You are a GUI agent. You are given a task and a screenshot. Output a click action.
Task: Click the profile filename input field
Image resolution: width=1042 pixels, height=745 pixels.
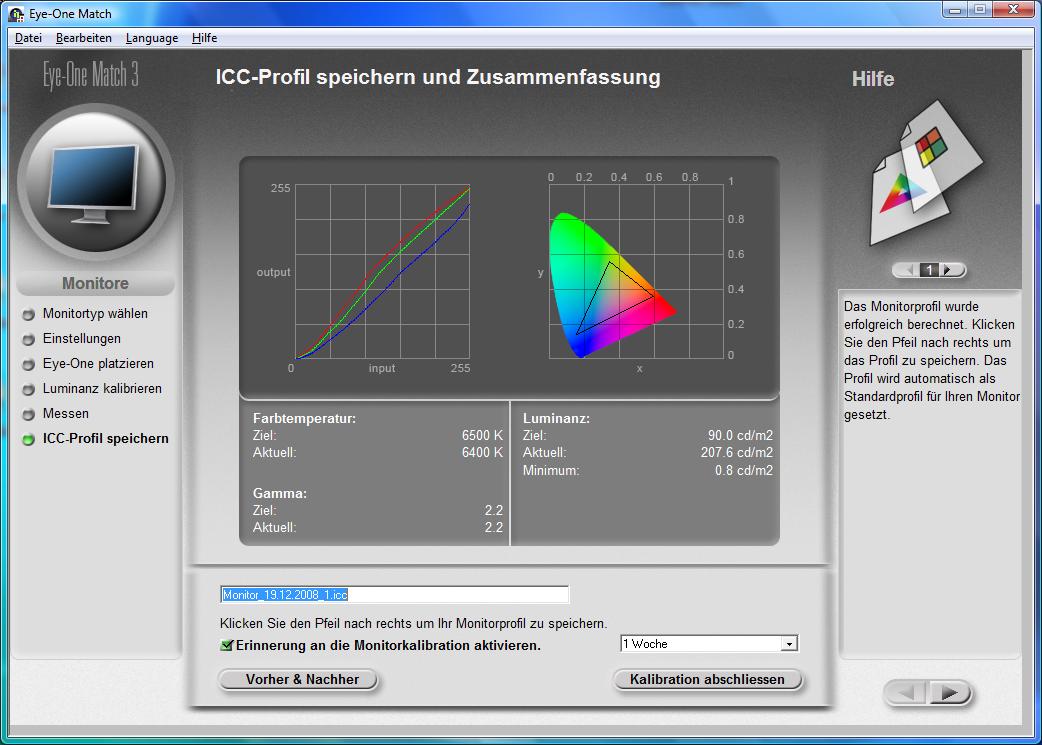pos(394,595)
